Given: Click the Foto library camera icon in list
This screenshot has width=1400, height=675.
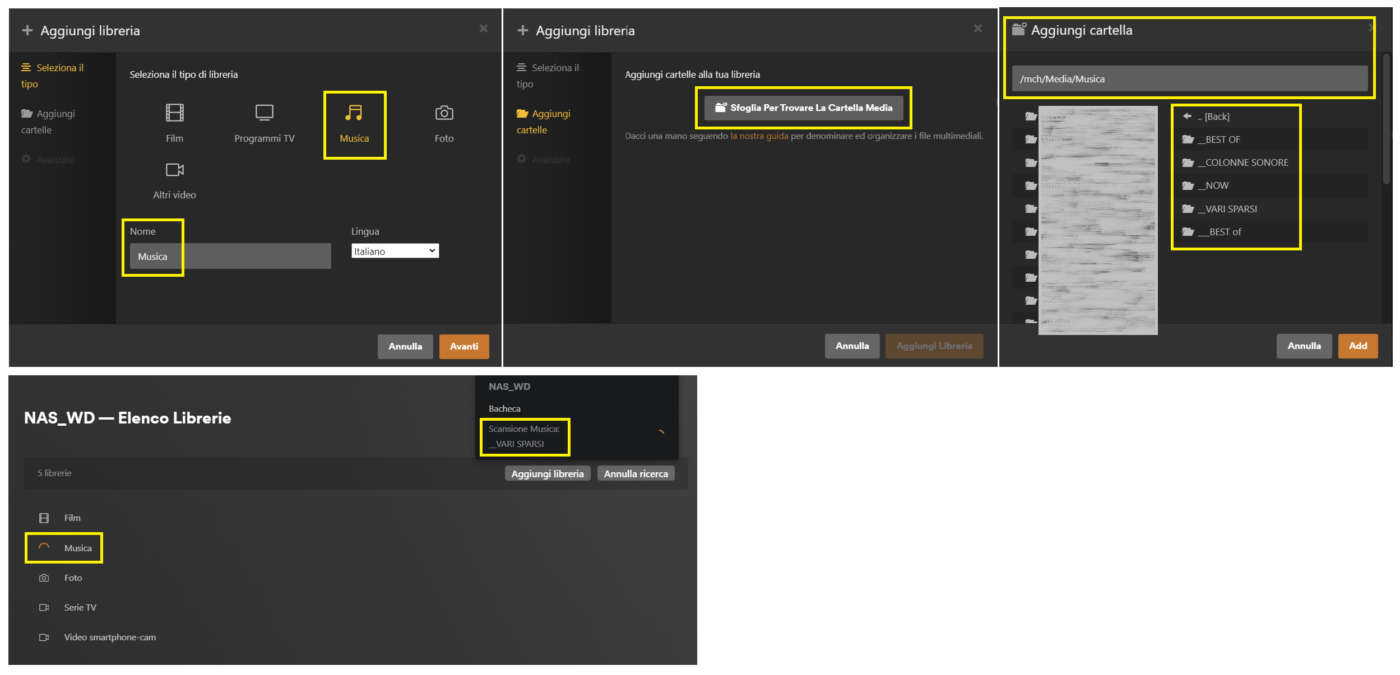Looking at the screenshot, I should [44, 578].
